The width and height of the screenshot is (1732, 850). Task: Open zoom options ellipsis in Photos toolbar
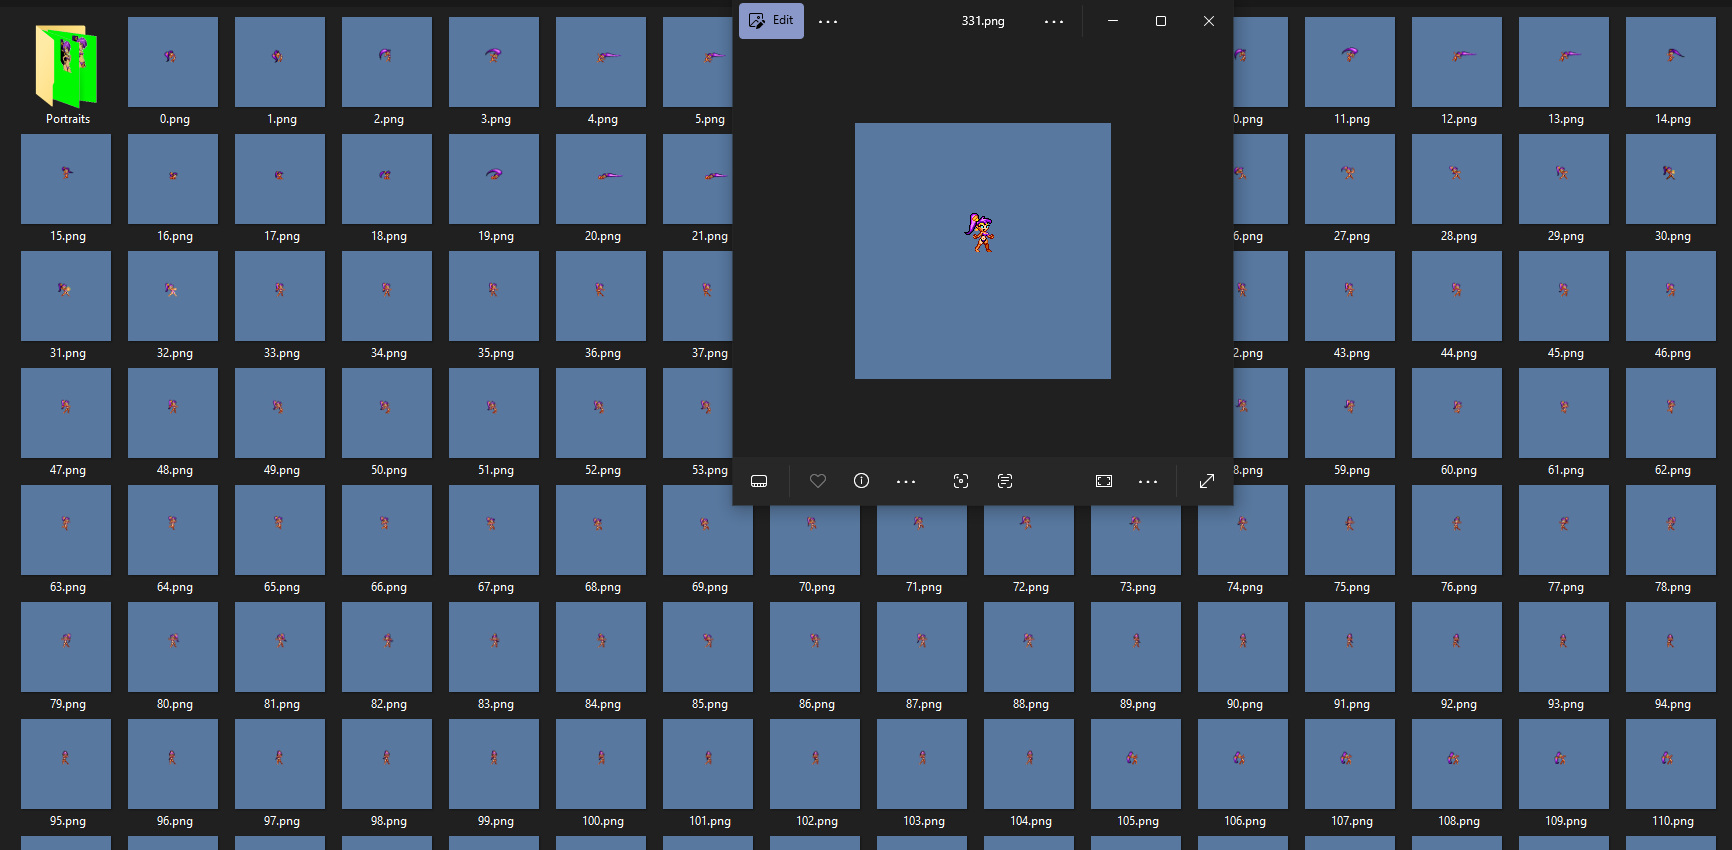point(1148,481)
